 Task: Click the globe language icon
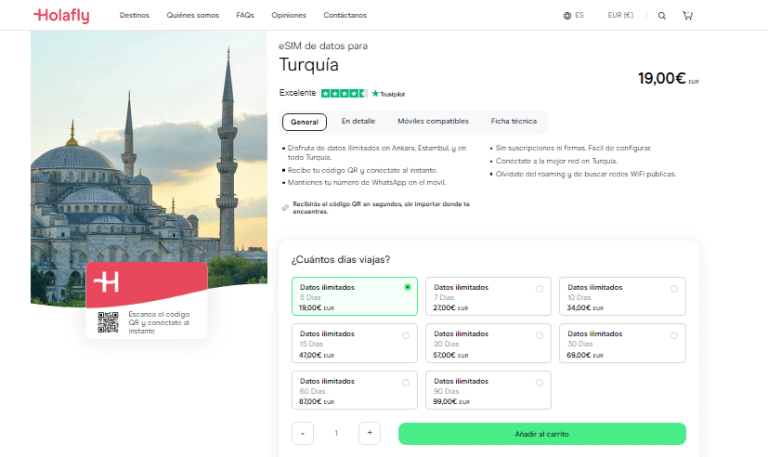tap(567, 16)
